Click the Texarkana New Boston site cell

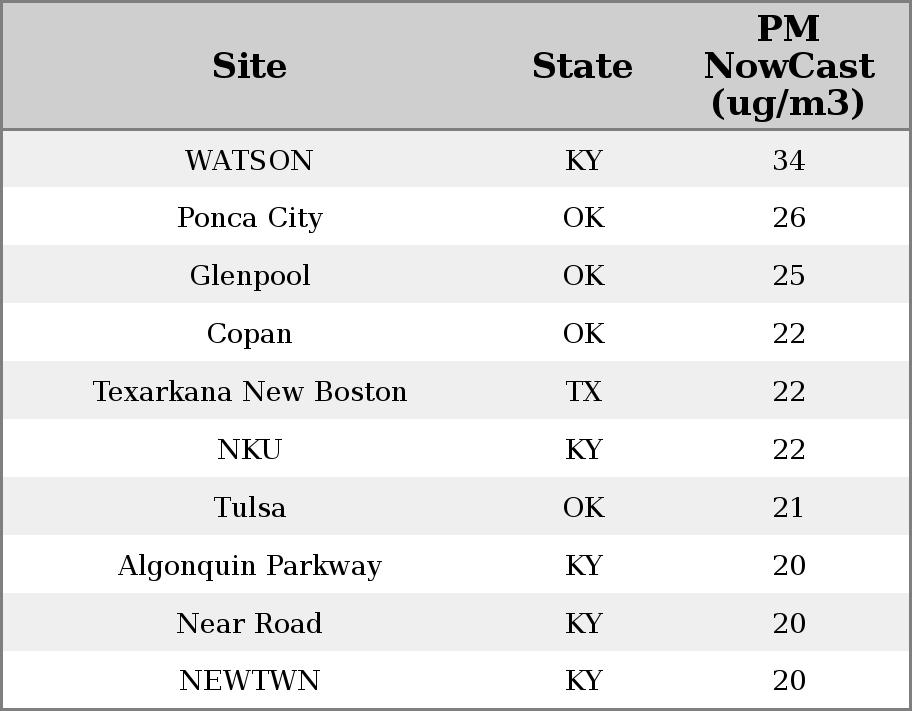pos(249,392)
